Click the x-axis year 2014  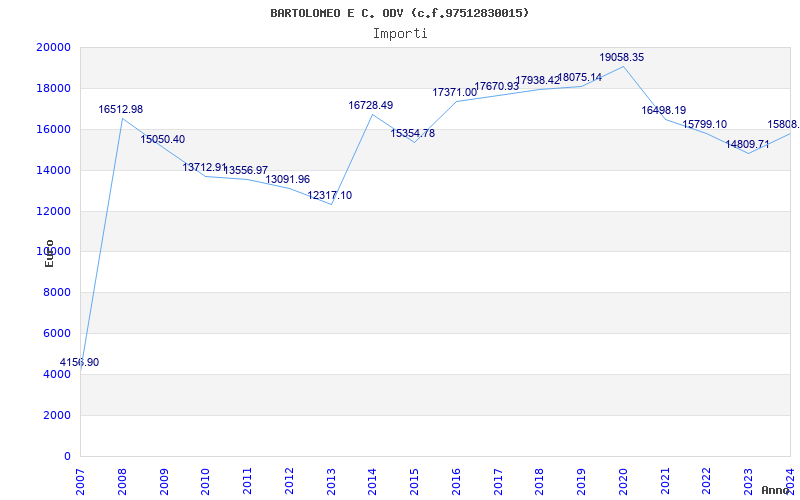coord(372,482)
